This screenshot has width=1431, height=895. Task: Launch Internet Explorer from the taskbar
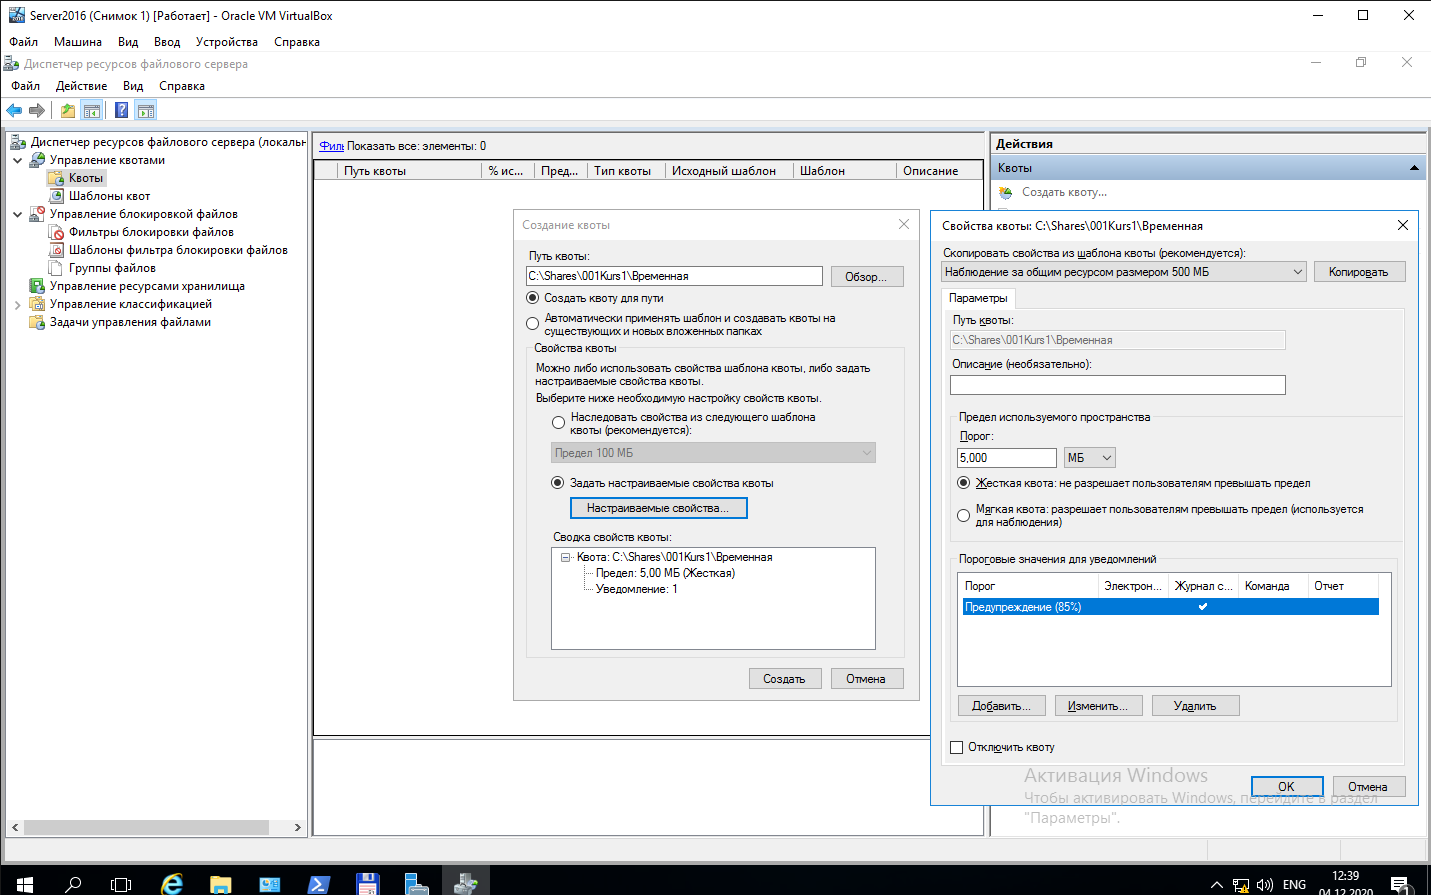tap(172, 884)
